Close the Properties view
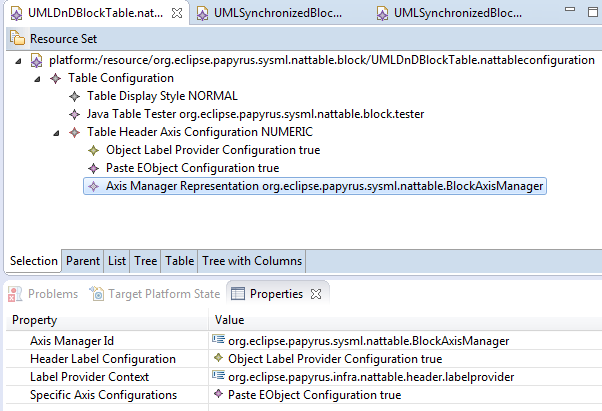The width and height of the screenshot is (602, 411). (316, 294)
